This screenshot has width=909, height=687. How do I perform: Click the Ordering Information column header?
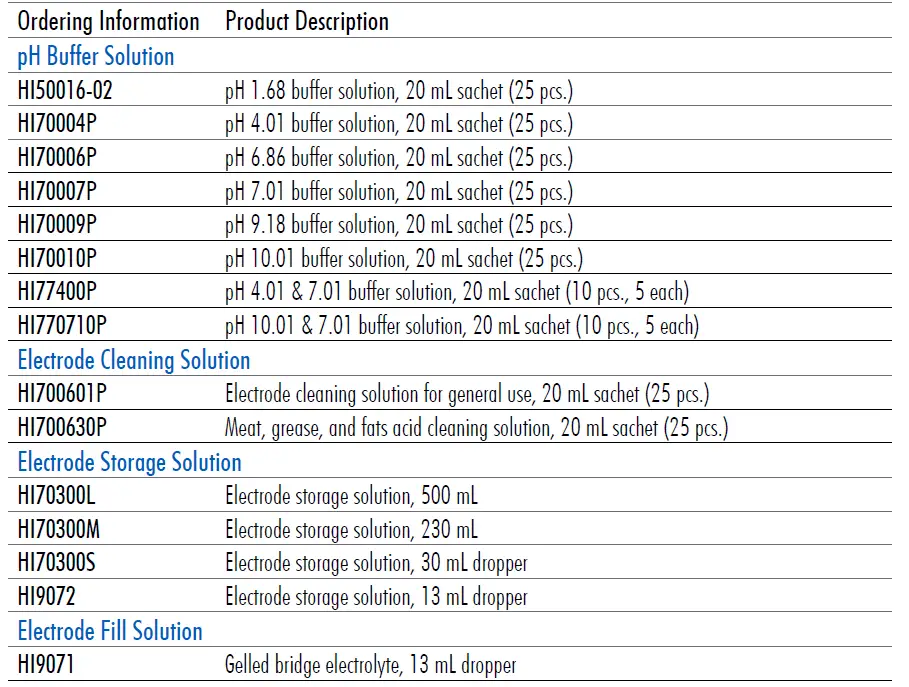click(x=108, y=21)
